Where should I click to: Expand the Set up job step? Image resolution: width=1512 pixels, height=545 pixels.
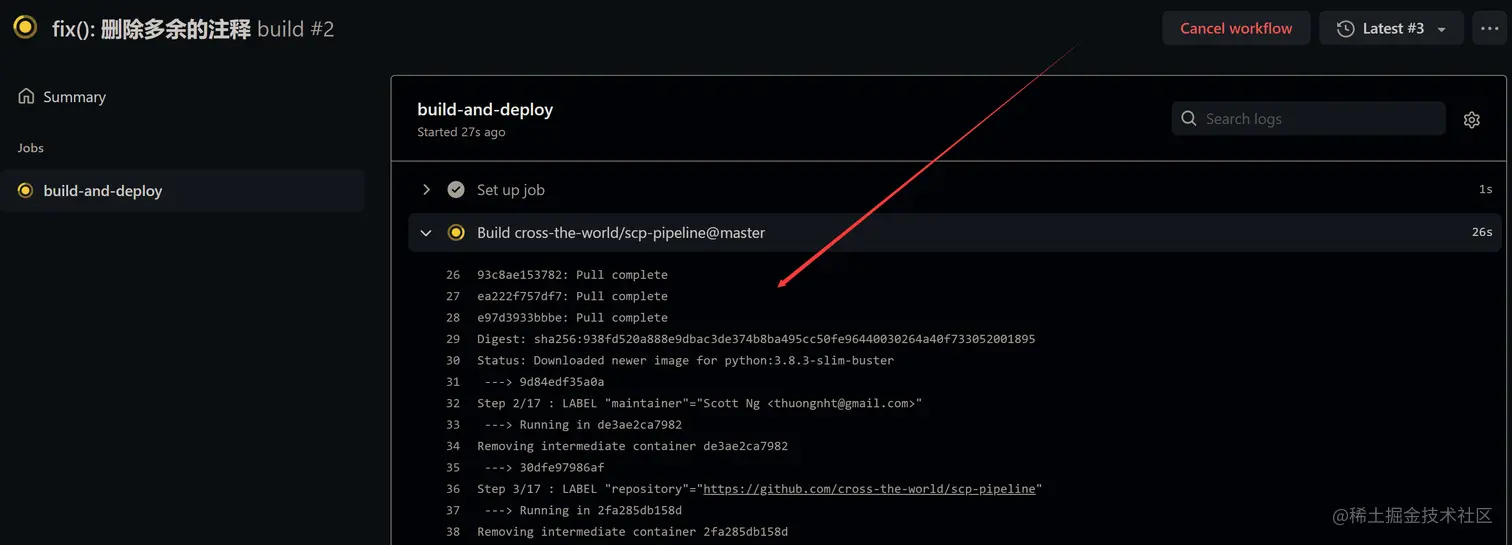point(426,189)
